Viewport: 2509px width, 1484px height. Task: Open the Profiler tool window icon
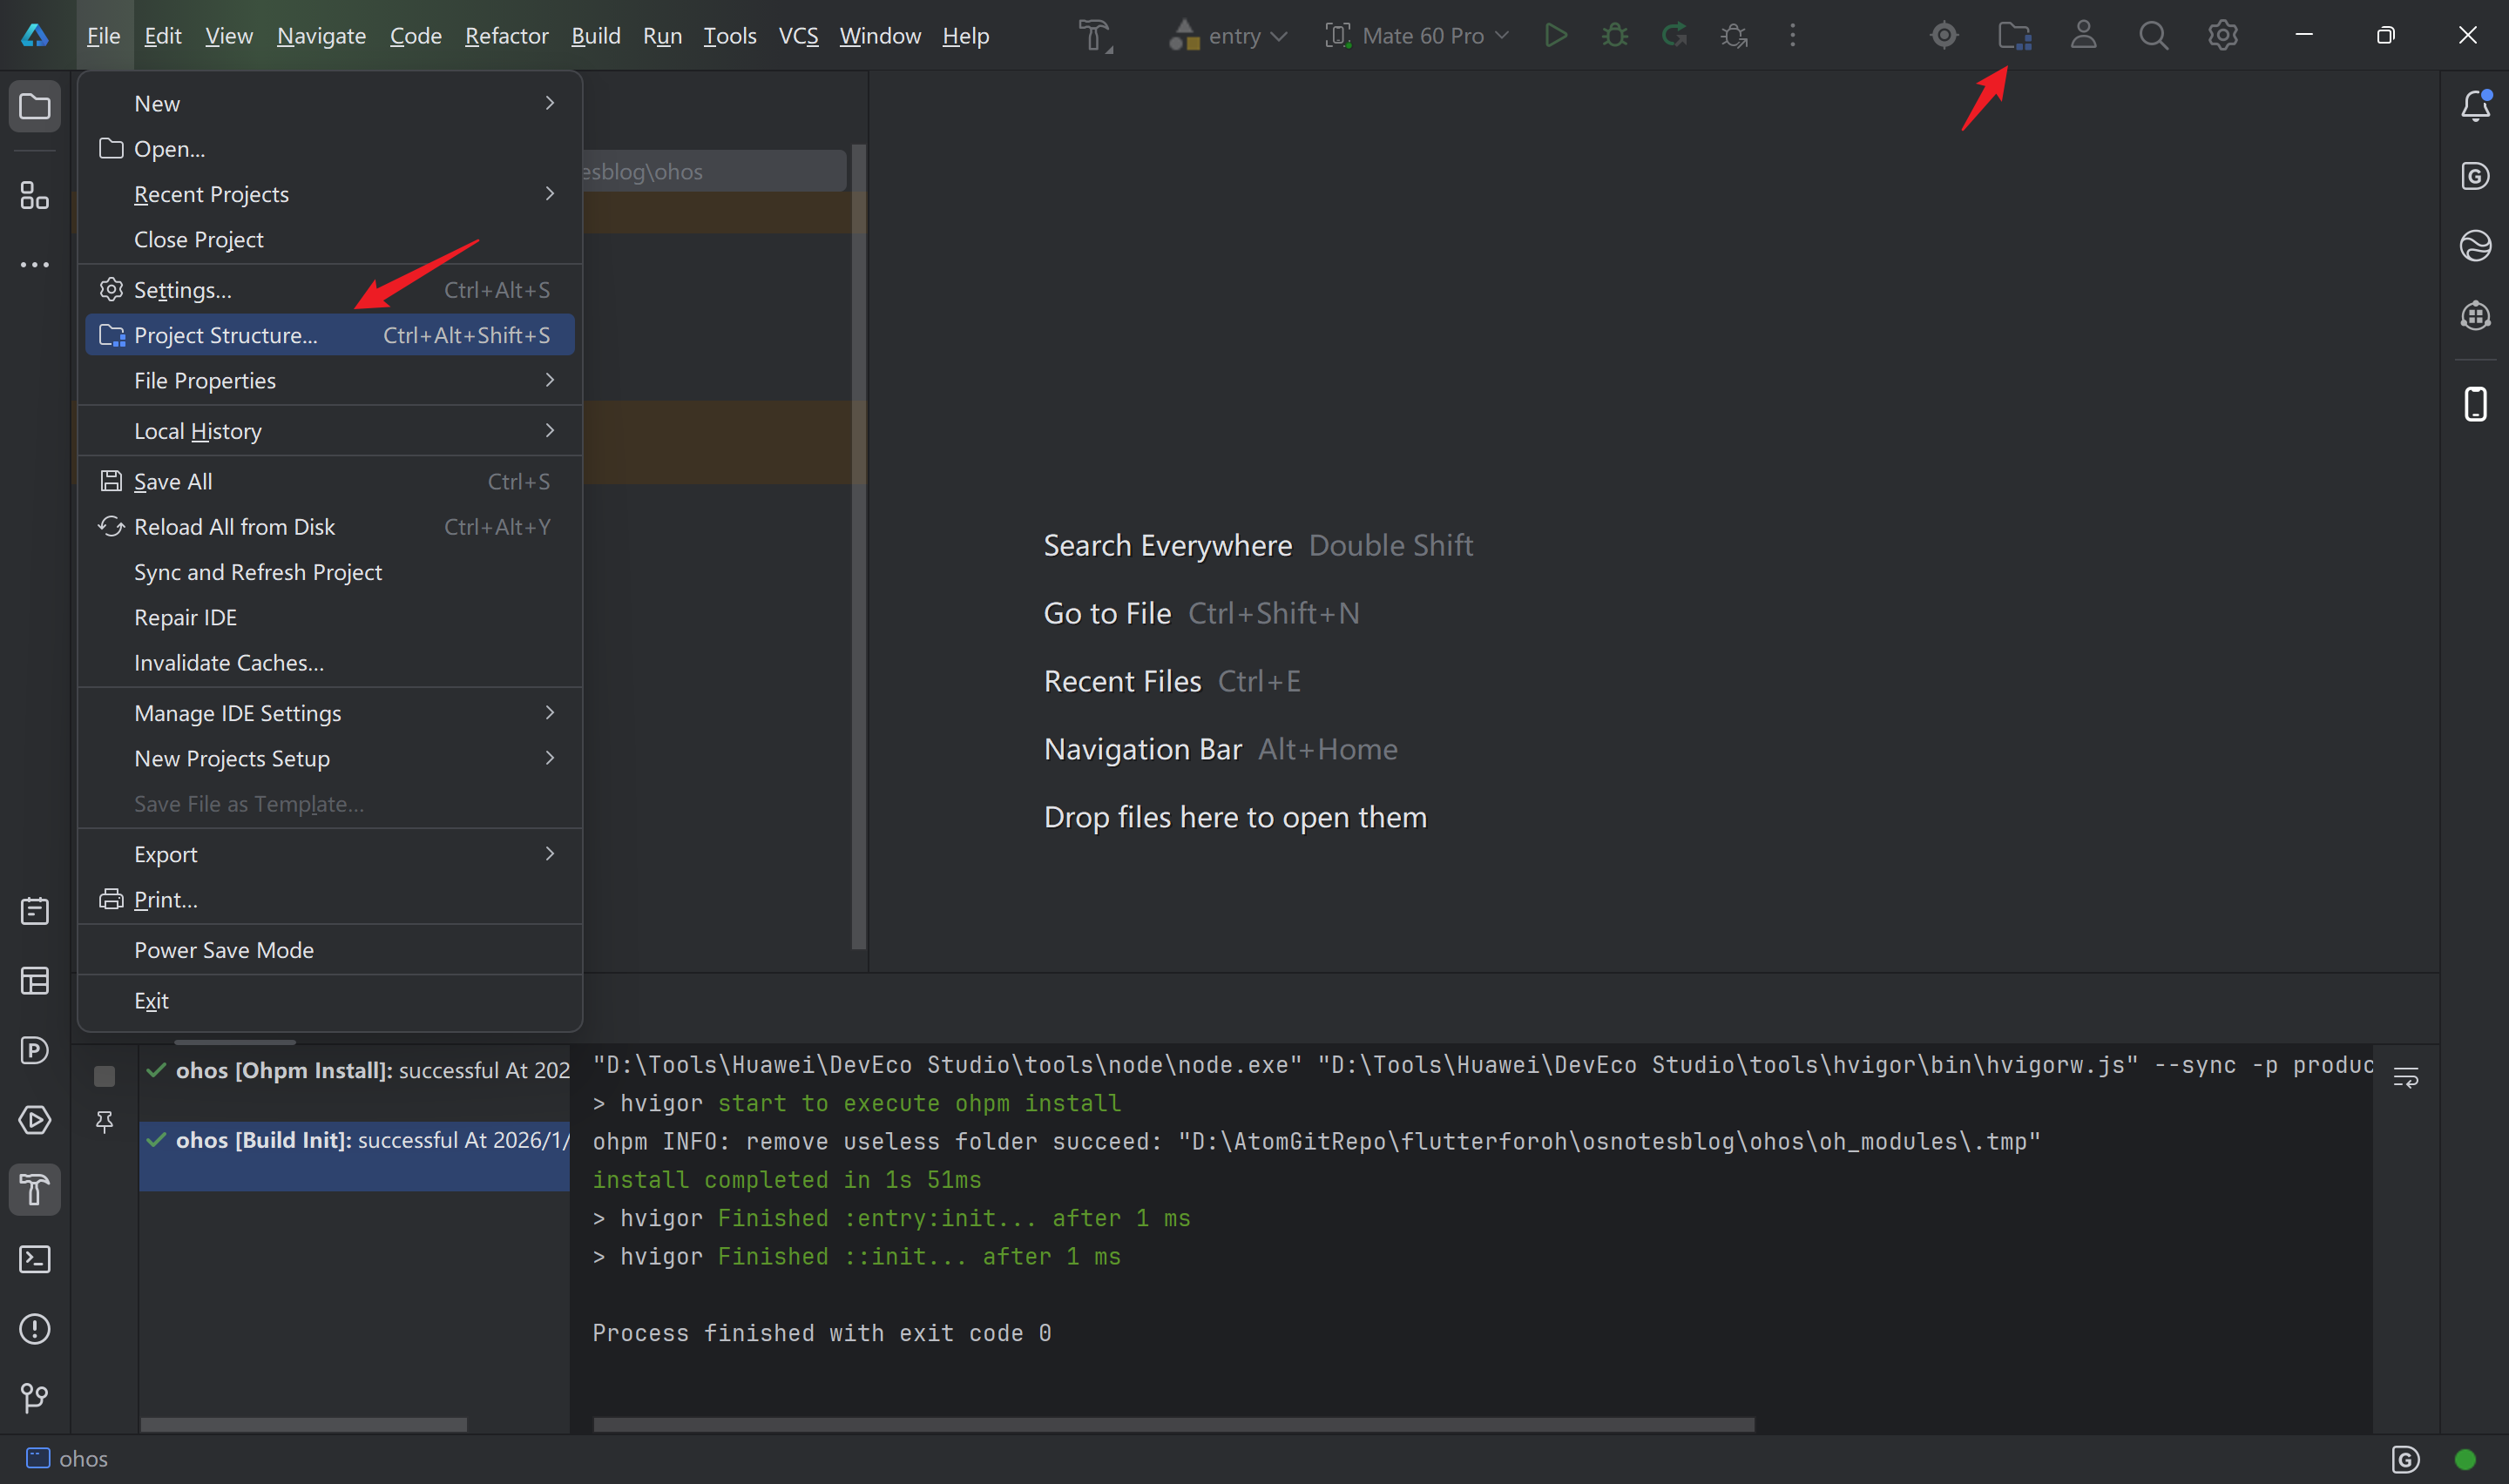tap(35, 1050)
